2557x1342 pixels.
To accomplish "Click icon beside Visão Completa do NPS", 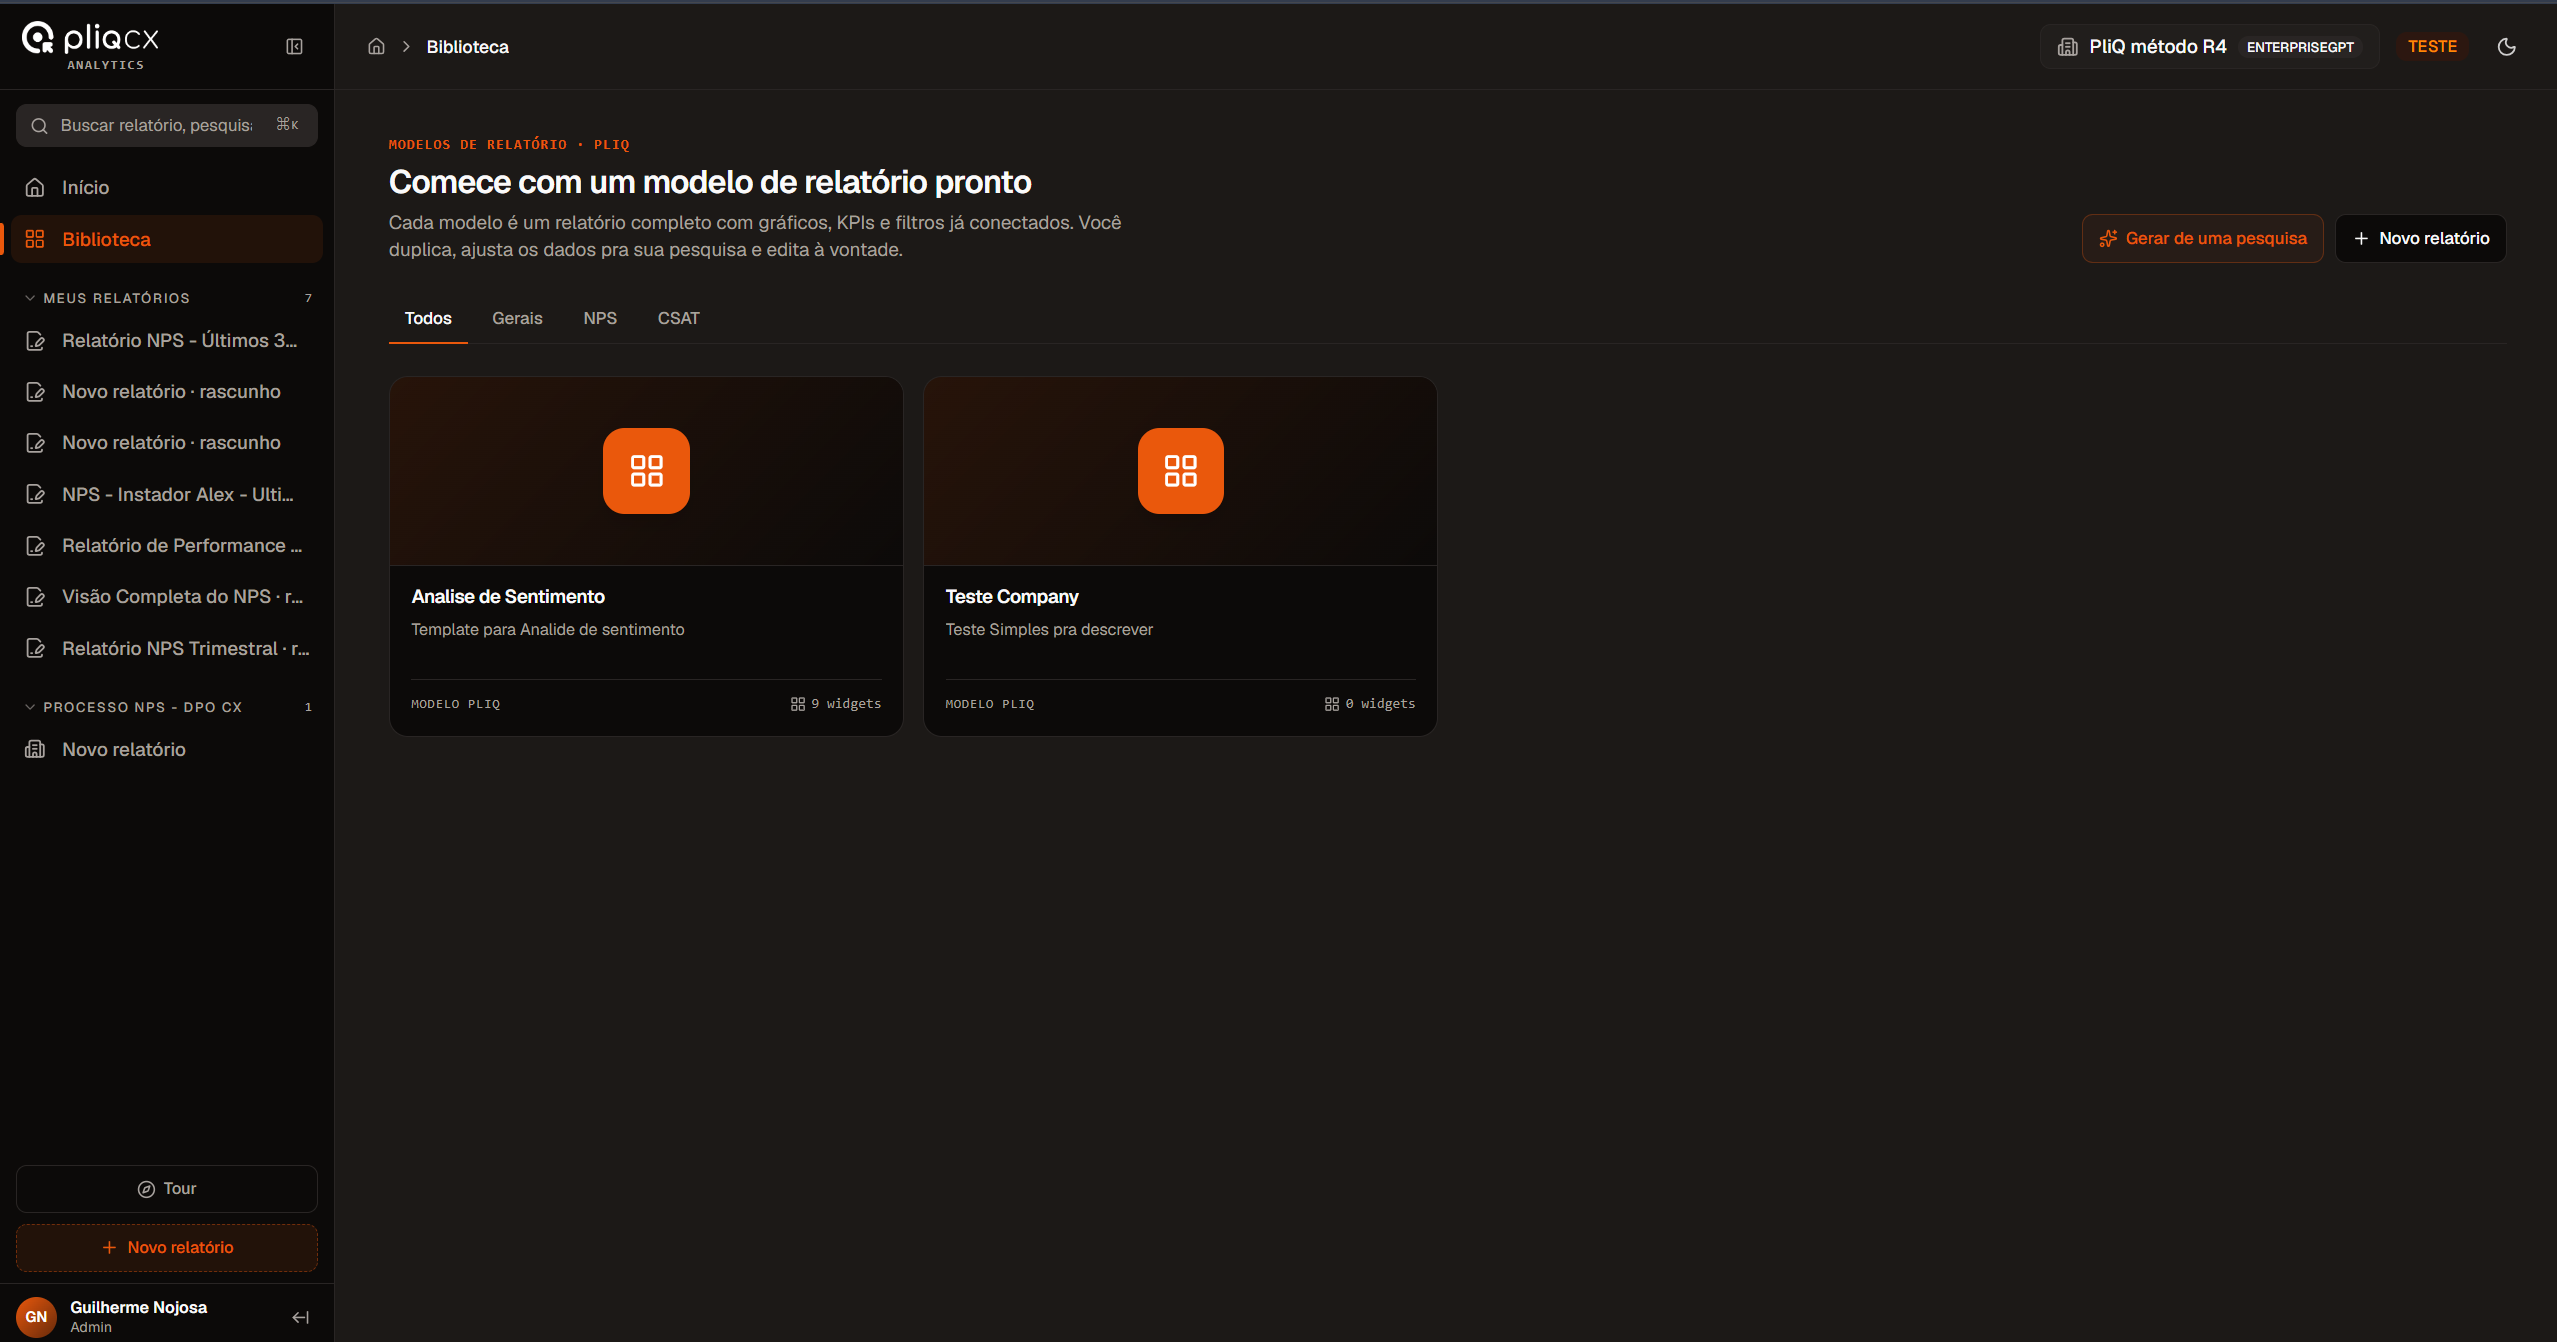I will (35, 597).
